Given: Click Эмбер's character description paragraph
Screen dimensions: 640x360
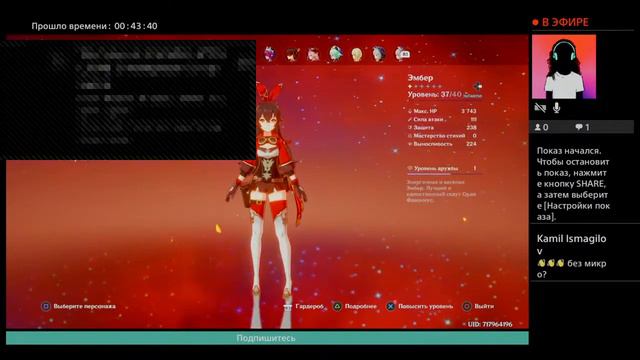Looking at the screenshot, I should click(x=441, y=191).
